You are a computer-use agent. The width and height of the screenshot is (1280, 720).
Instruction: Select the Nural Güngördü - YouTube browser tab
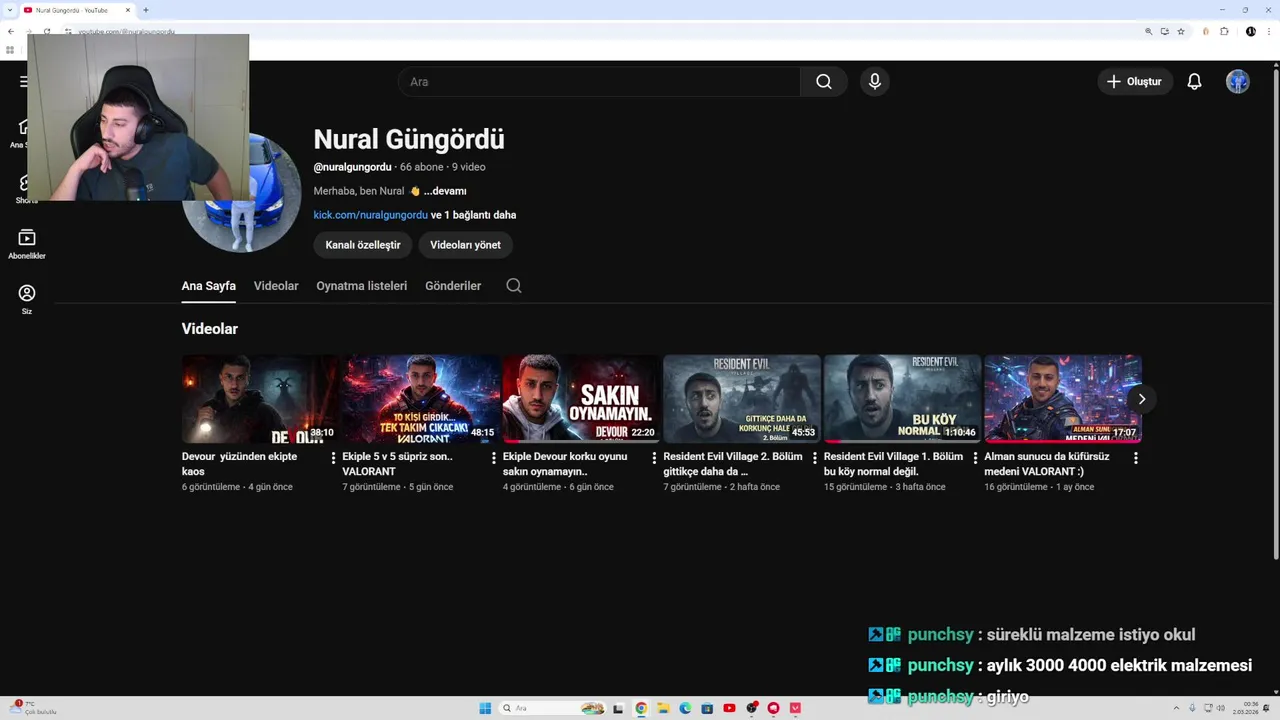76,10
